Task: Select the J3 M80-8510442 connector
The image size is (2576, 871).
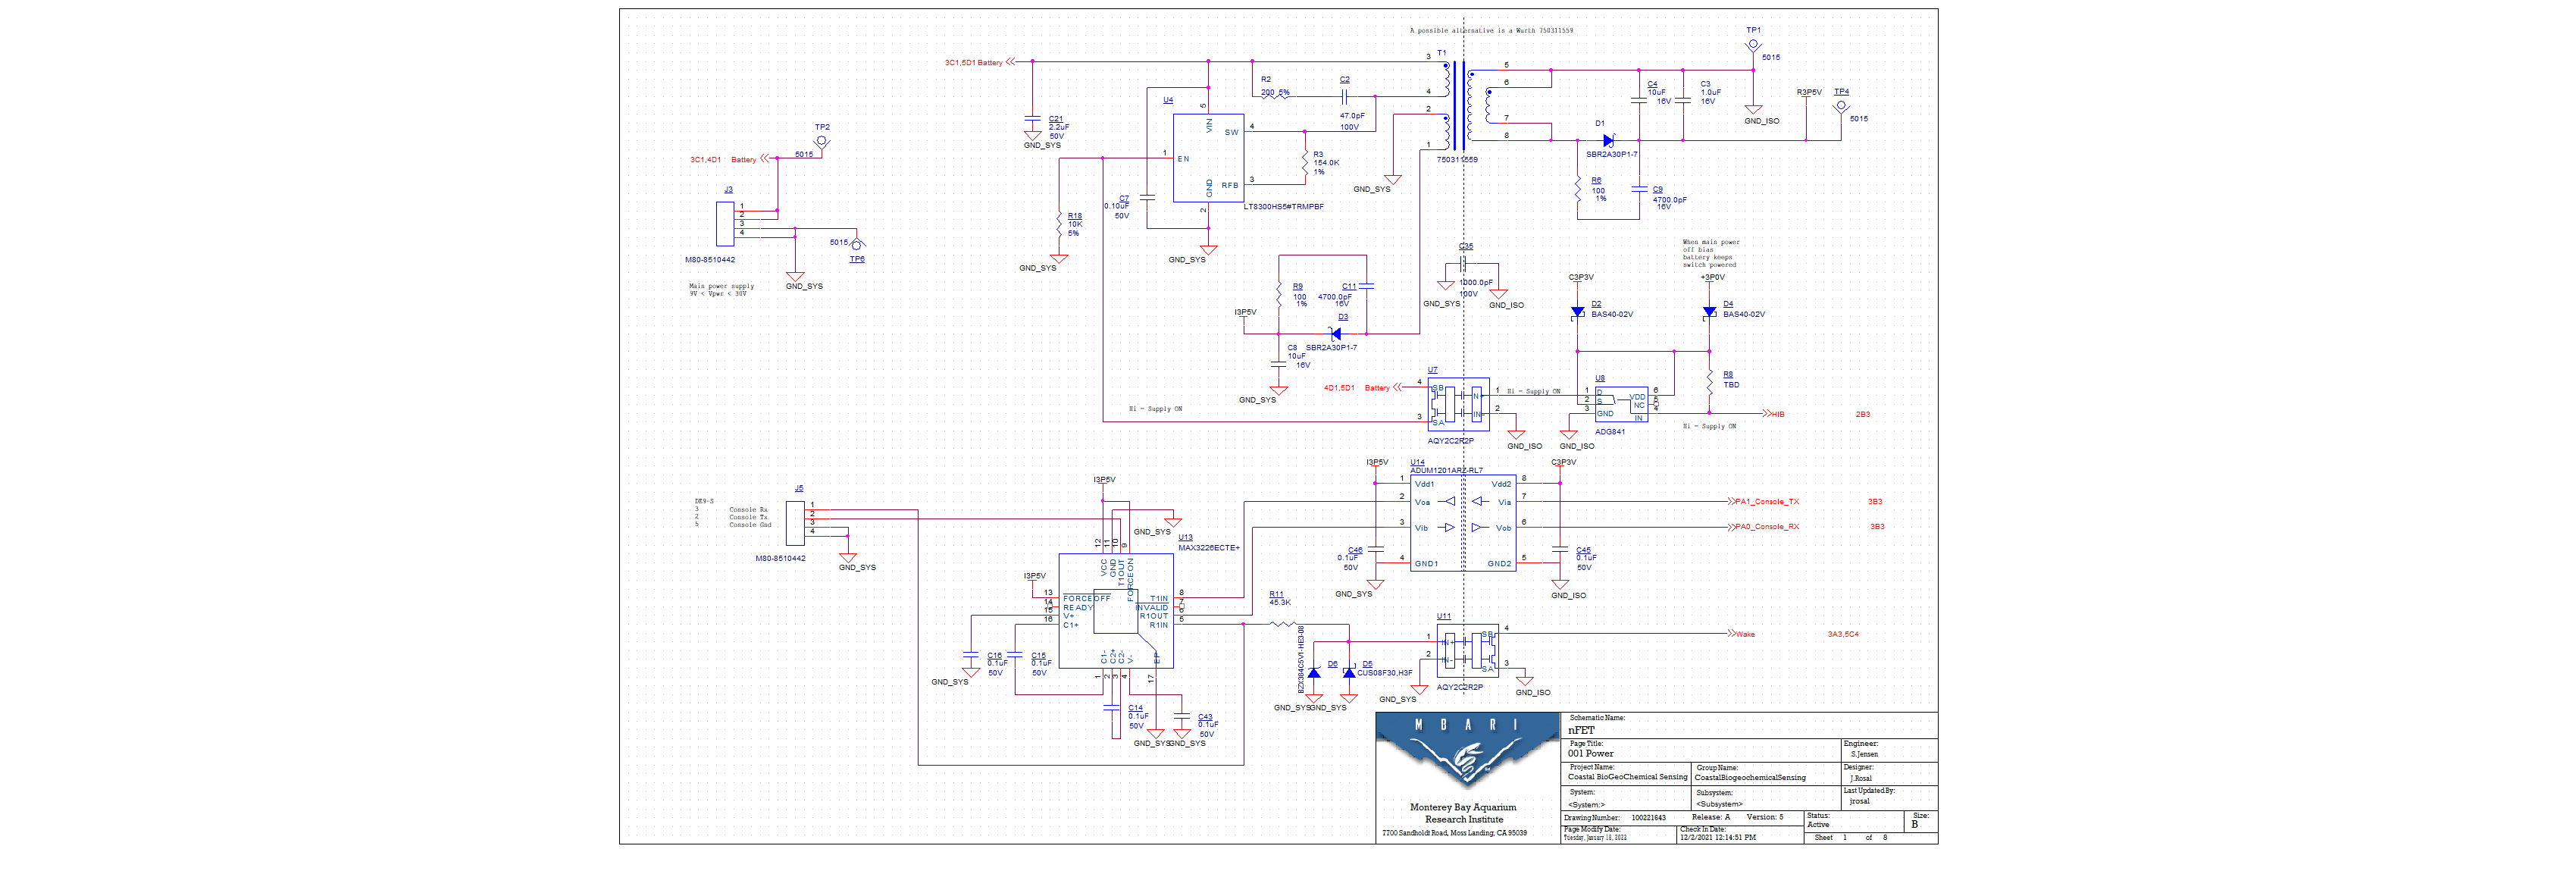Action: pyautogui.click(x=725, y=223)
